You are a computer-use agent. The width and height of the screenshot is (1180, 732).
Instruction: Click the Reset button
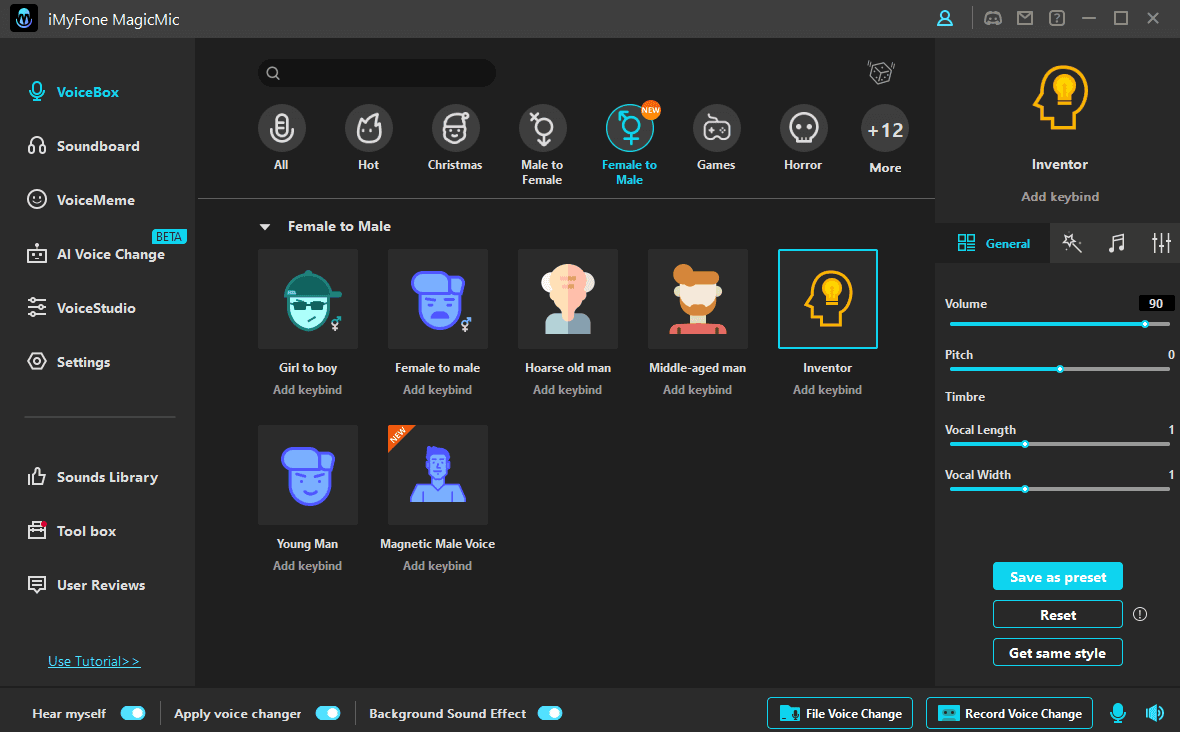pyautogui.click(x=1058, y=615)
